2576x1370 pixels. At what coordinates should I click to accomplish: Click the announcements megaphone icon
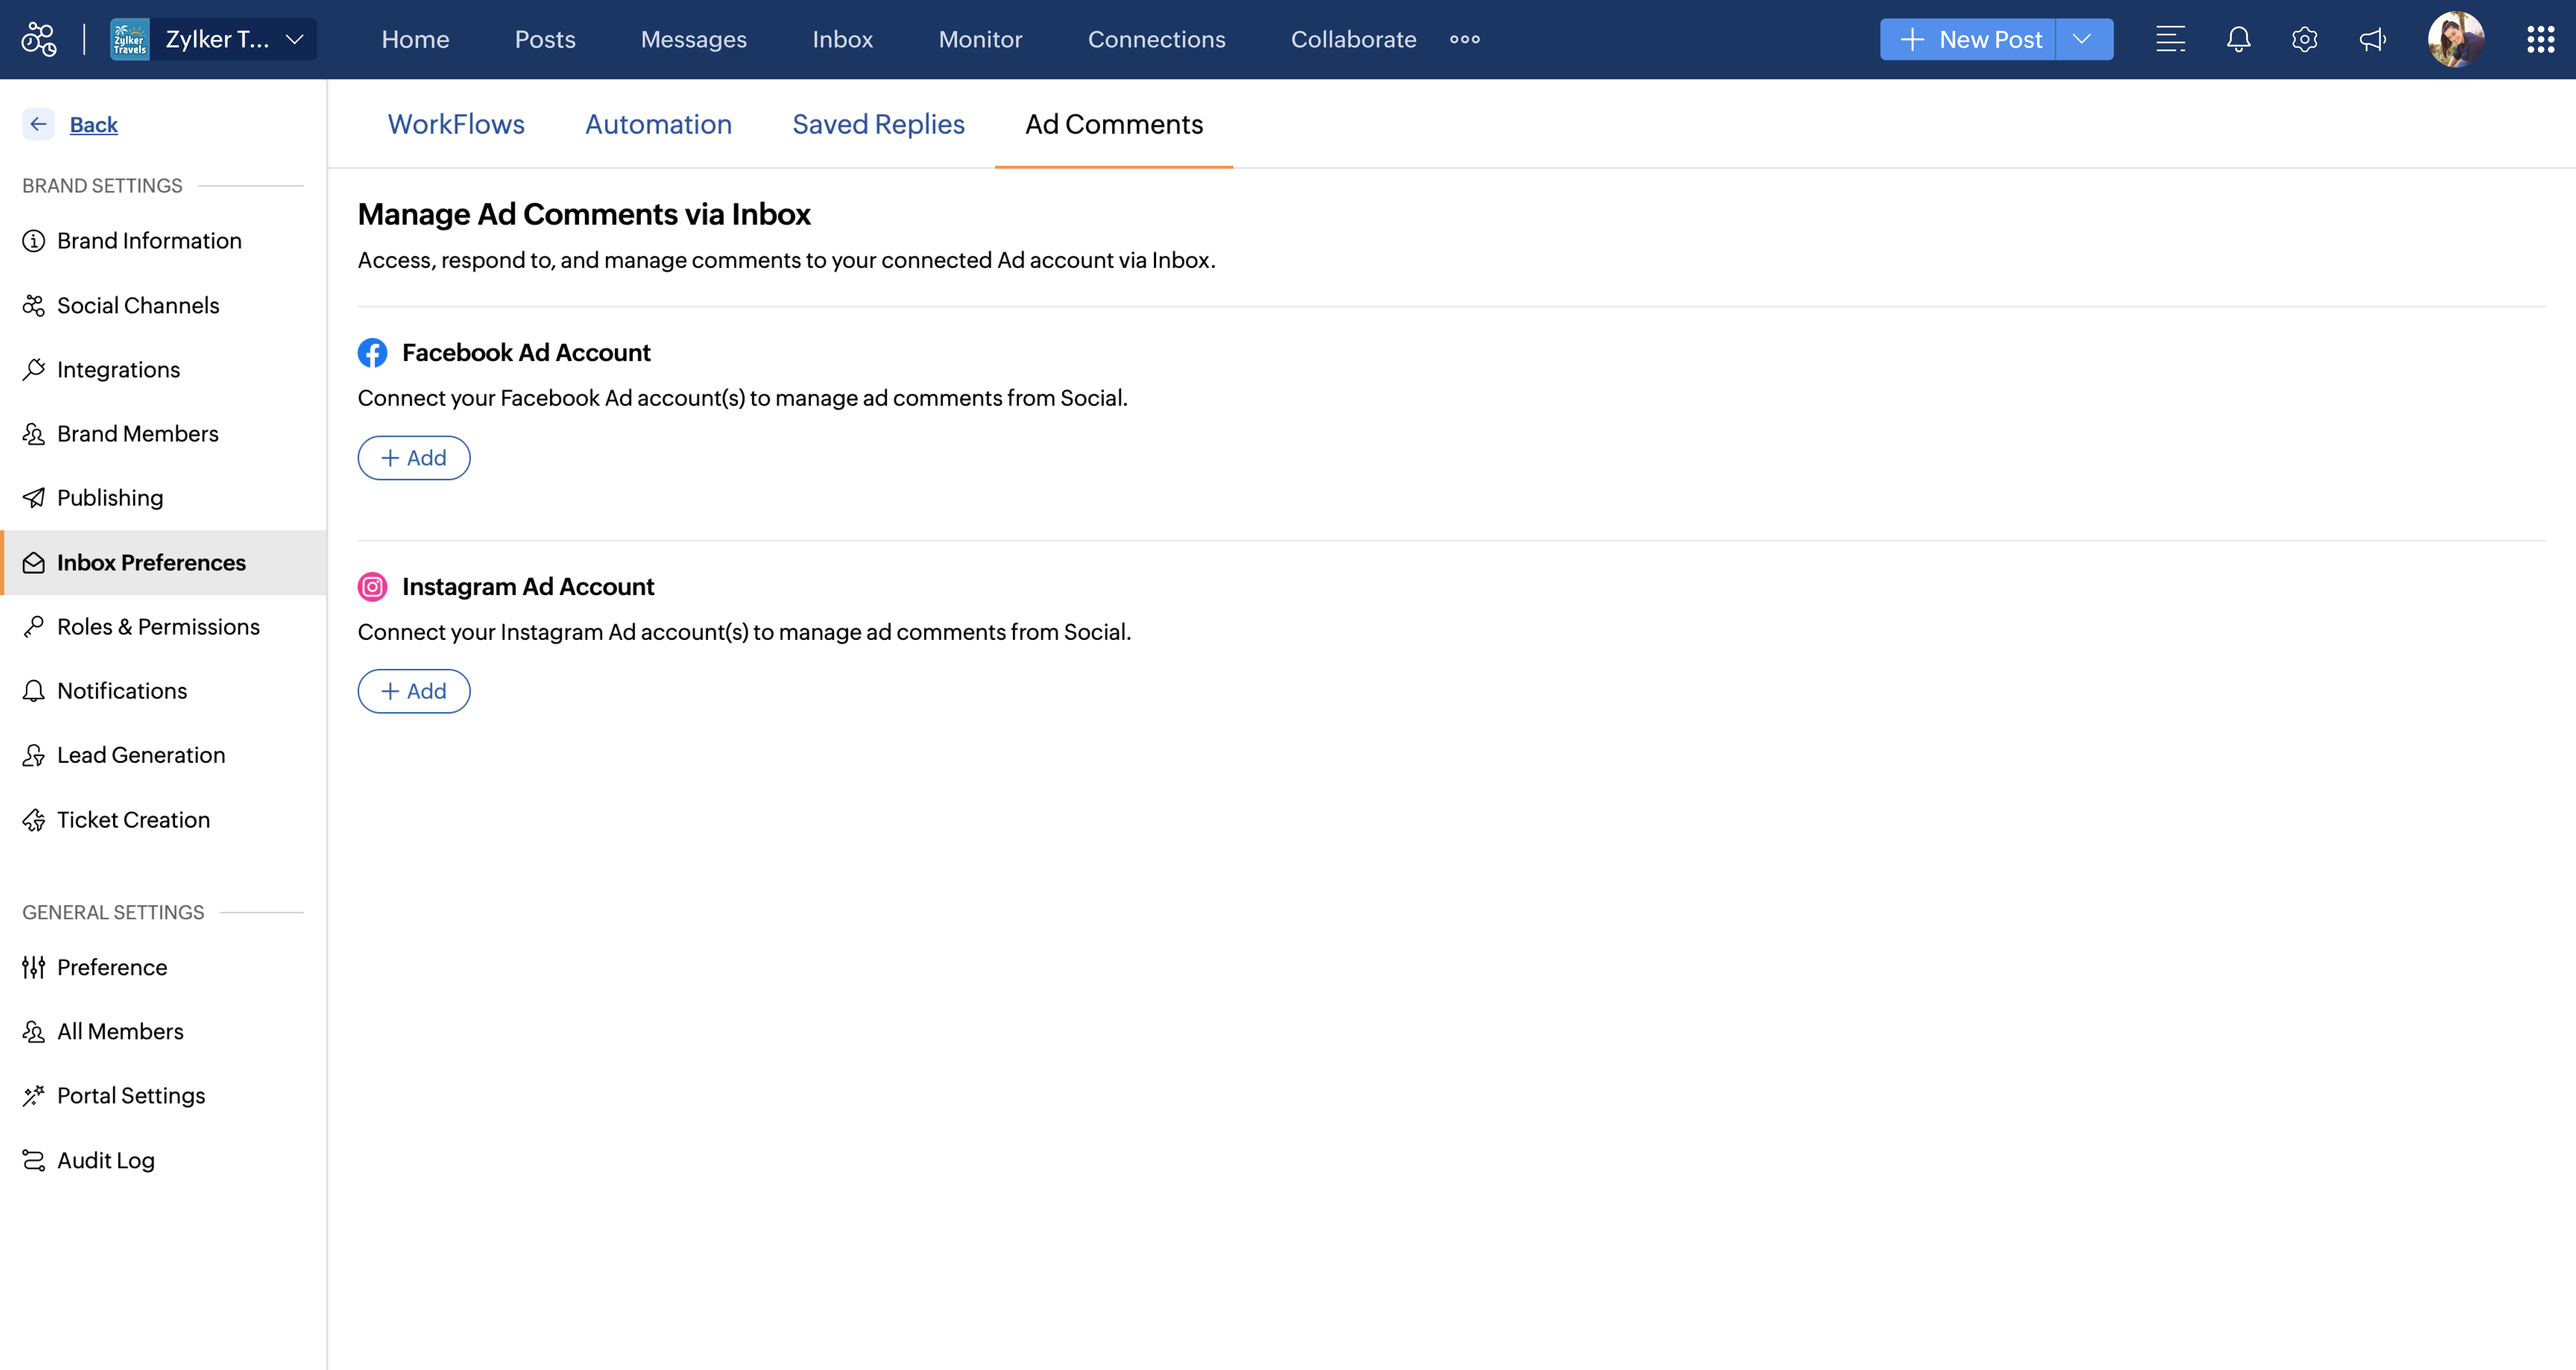(x=2372, y=39)
